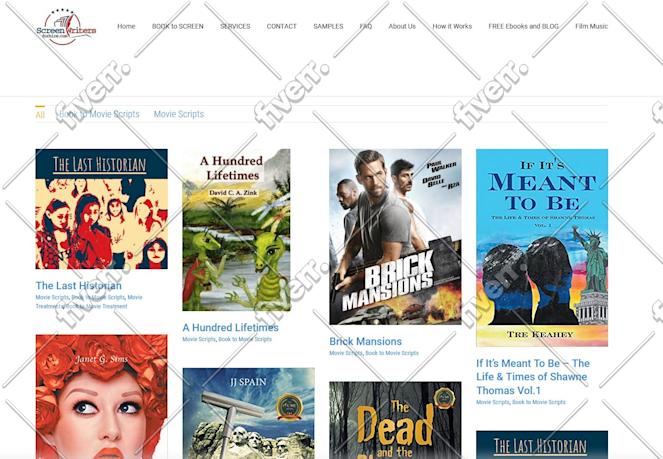Open A Hundred Lifetimes cover image
The height and width of the screenshot is (459, 663).
tap(236, 230)
